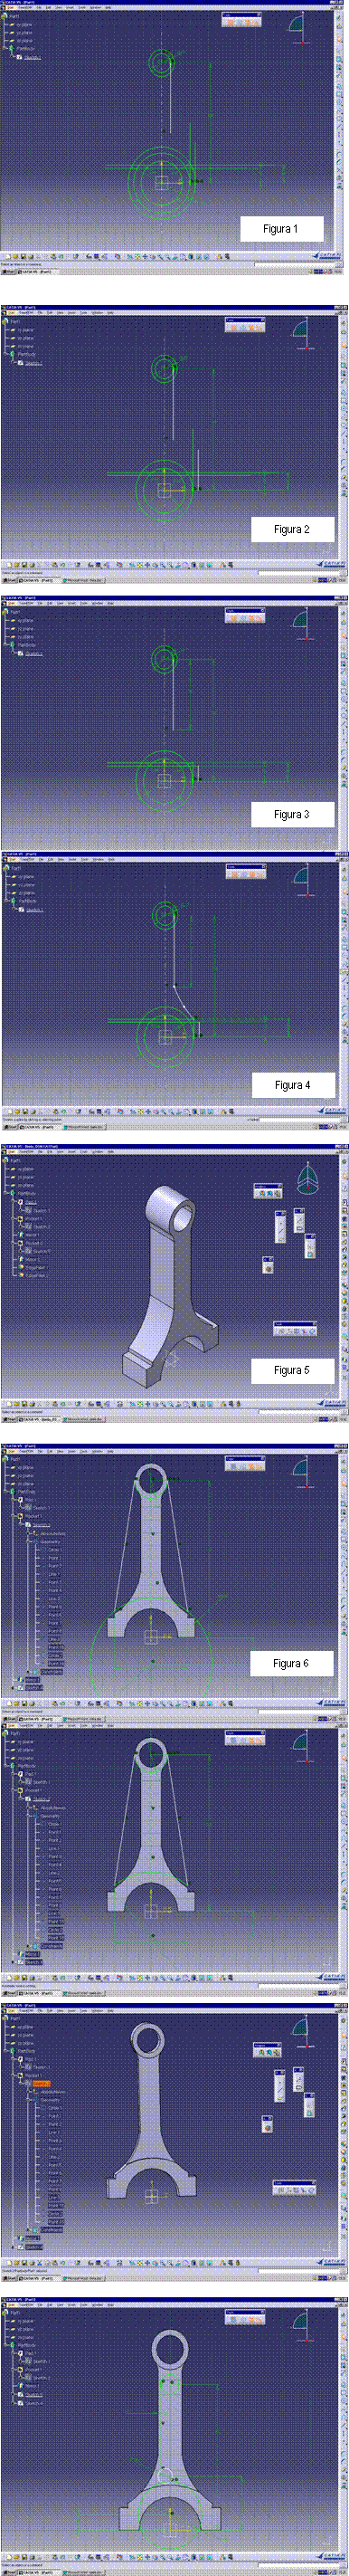The height and width of the screenshot is (2576, 349).
Task: Select the floating sketch tools toolbar above Figura 1
Action: click(x=243, y=19)
